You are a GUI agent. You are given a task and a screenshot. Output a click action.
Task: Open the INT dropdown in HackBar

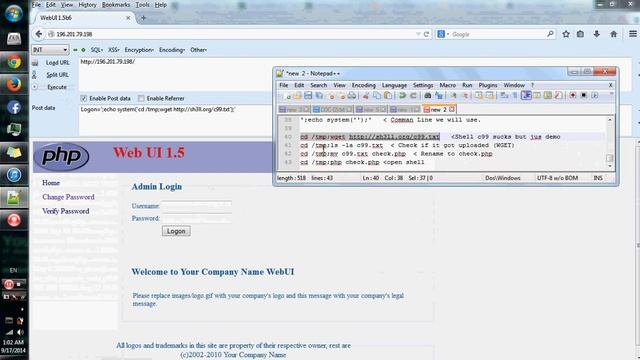[x=49, y=50]
